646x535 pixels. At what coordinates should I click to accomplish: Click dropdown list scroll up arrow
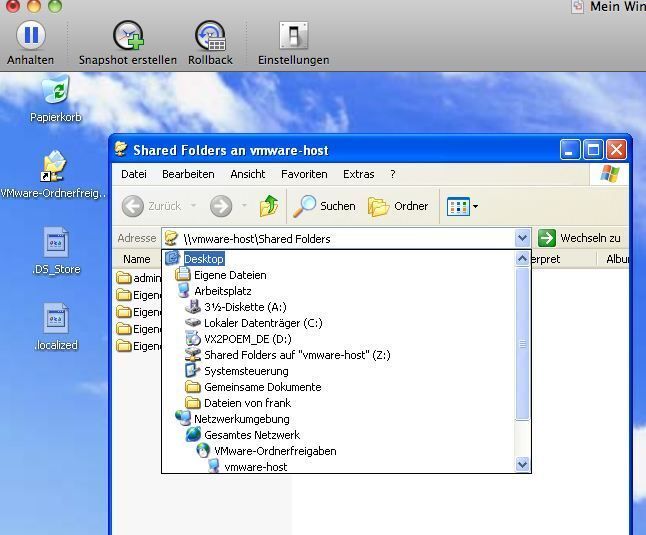pyautogui.click(x=522, y=259)
